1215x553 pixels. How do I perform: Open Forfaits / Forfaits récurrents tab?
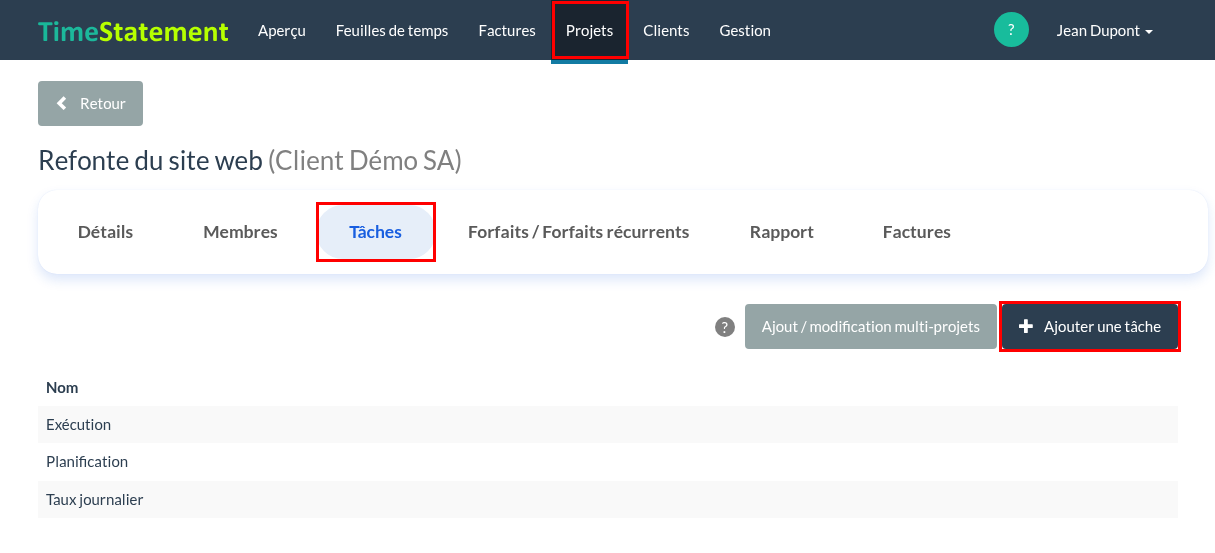pyautogui.click(x=578, y=232)
